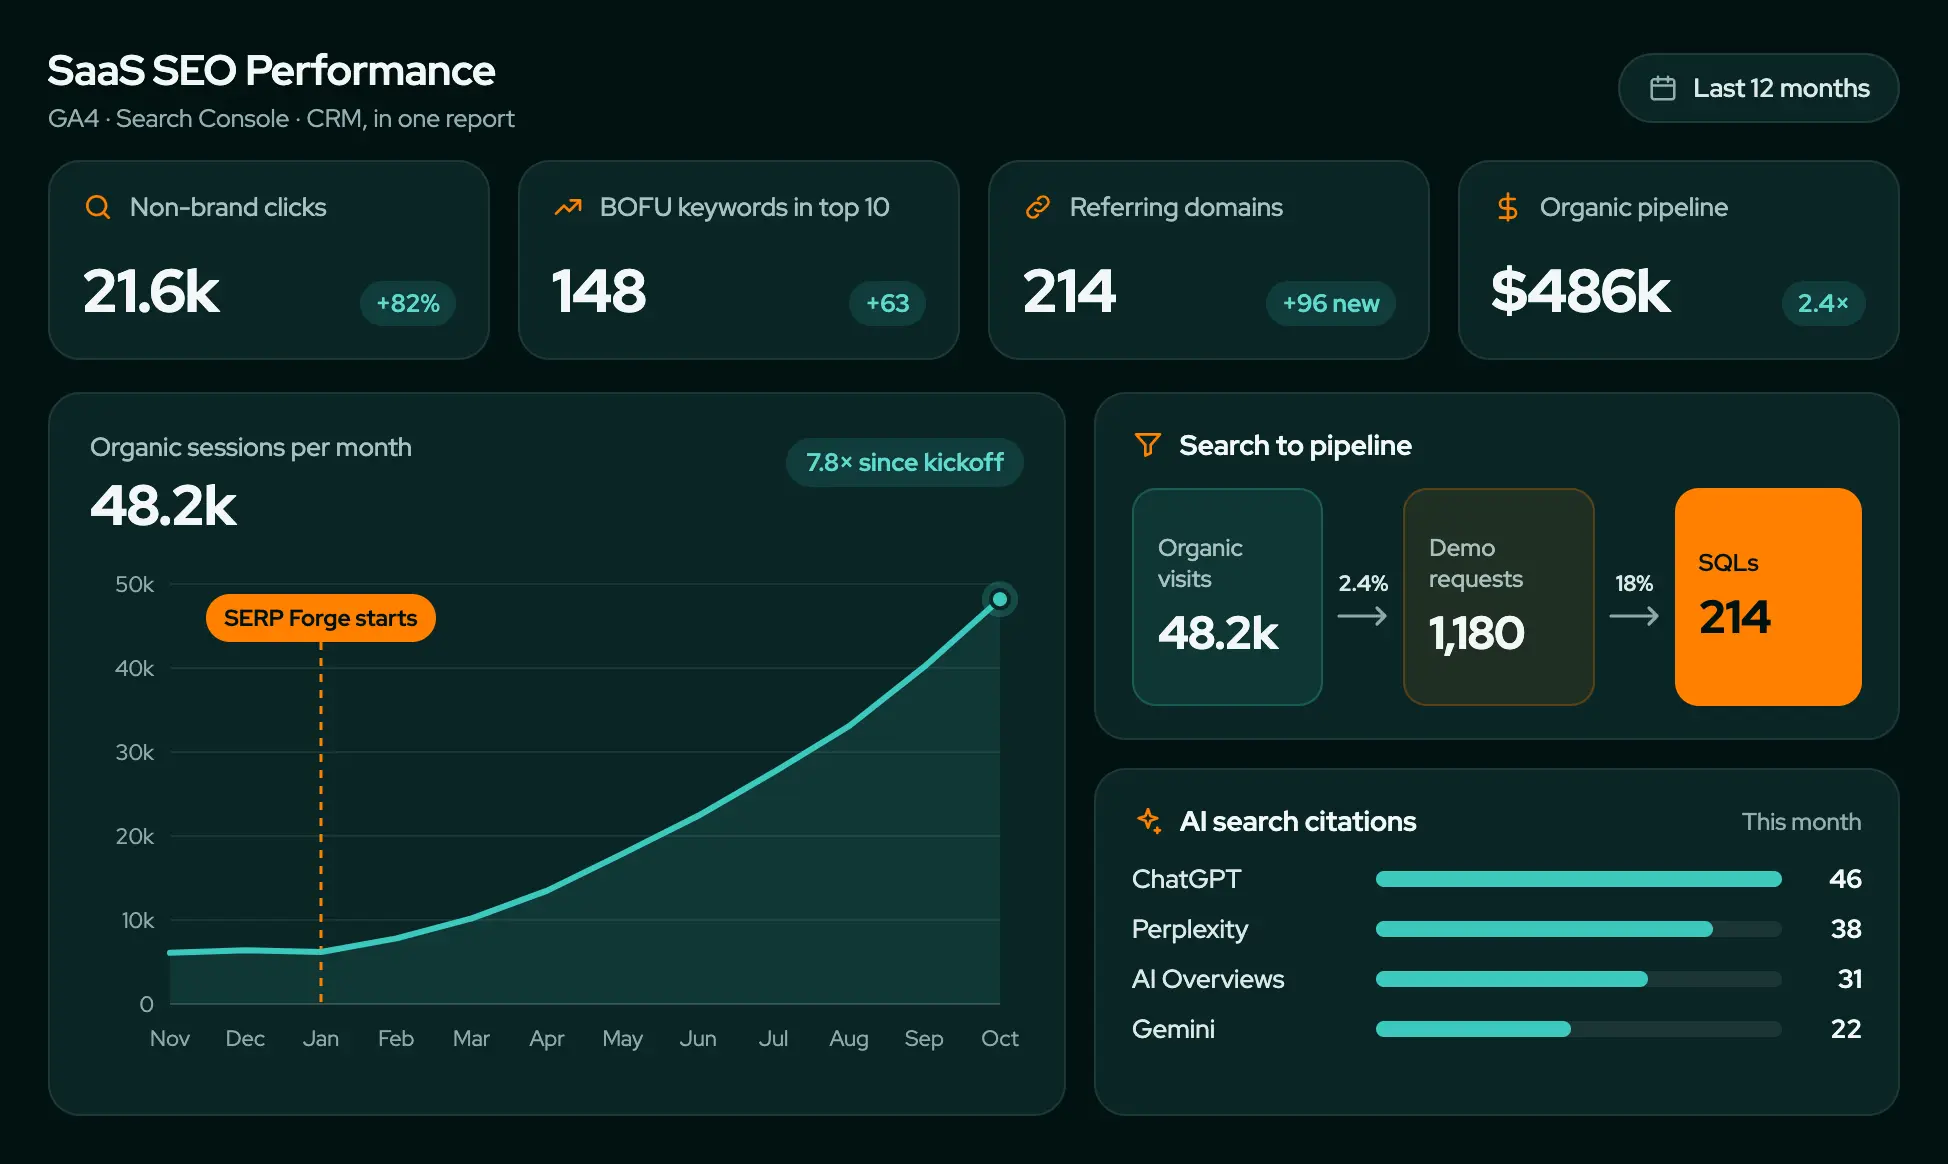Click the trending arrow icon beside BOFU keywords
The image size is (1948, 1164).
568,207
